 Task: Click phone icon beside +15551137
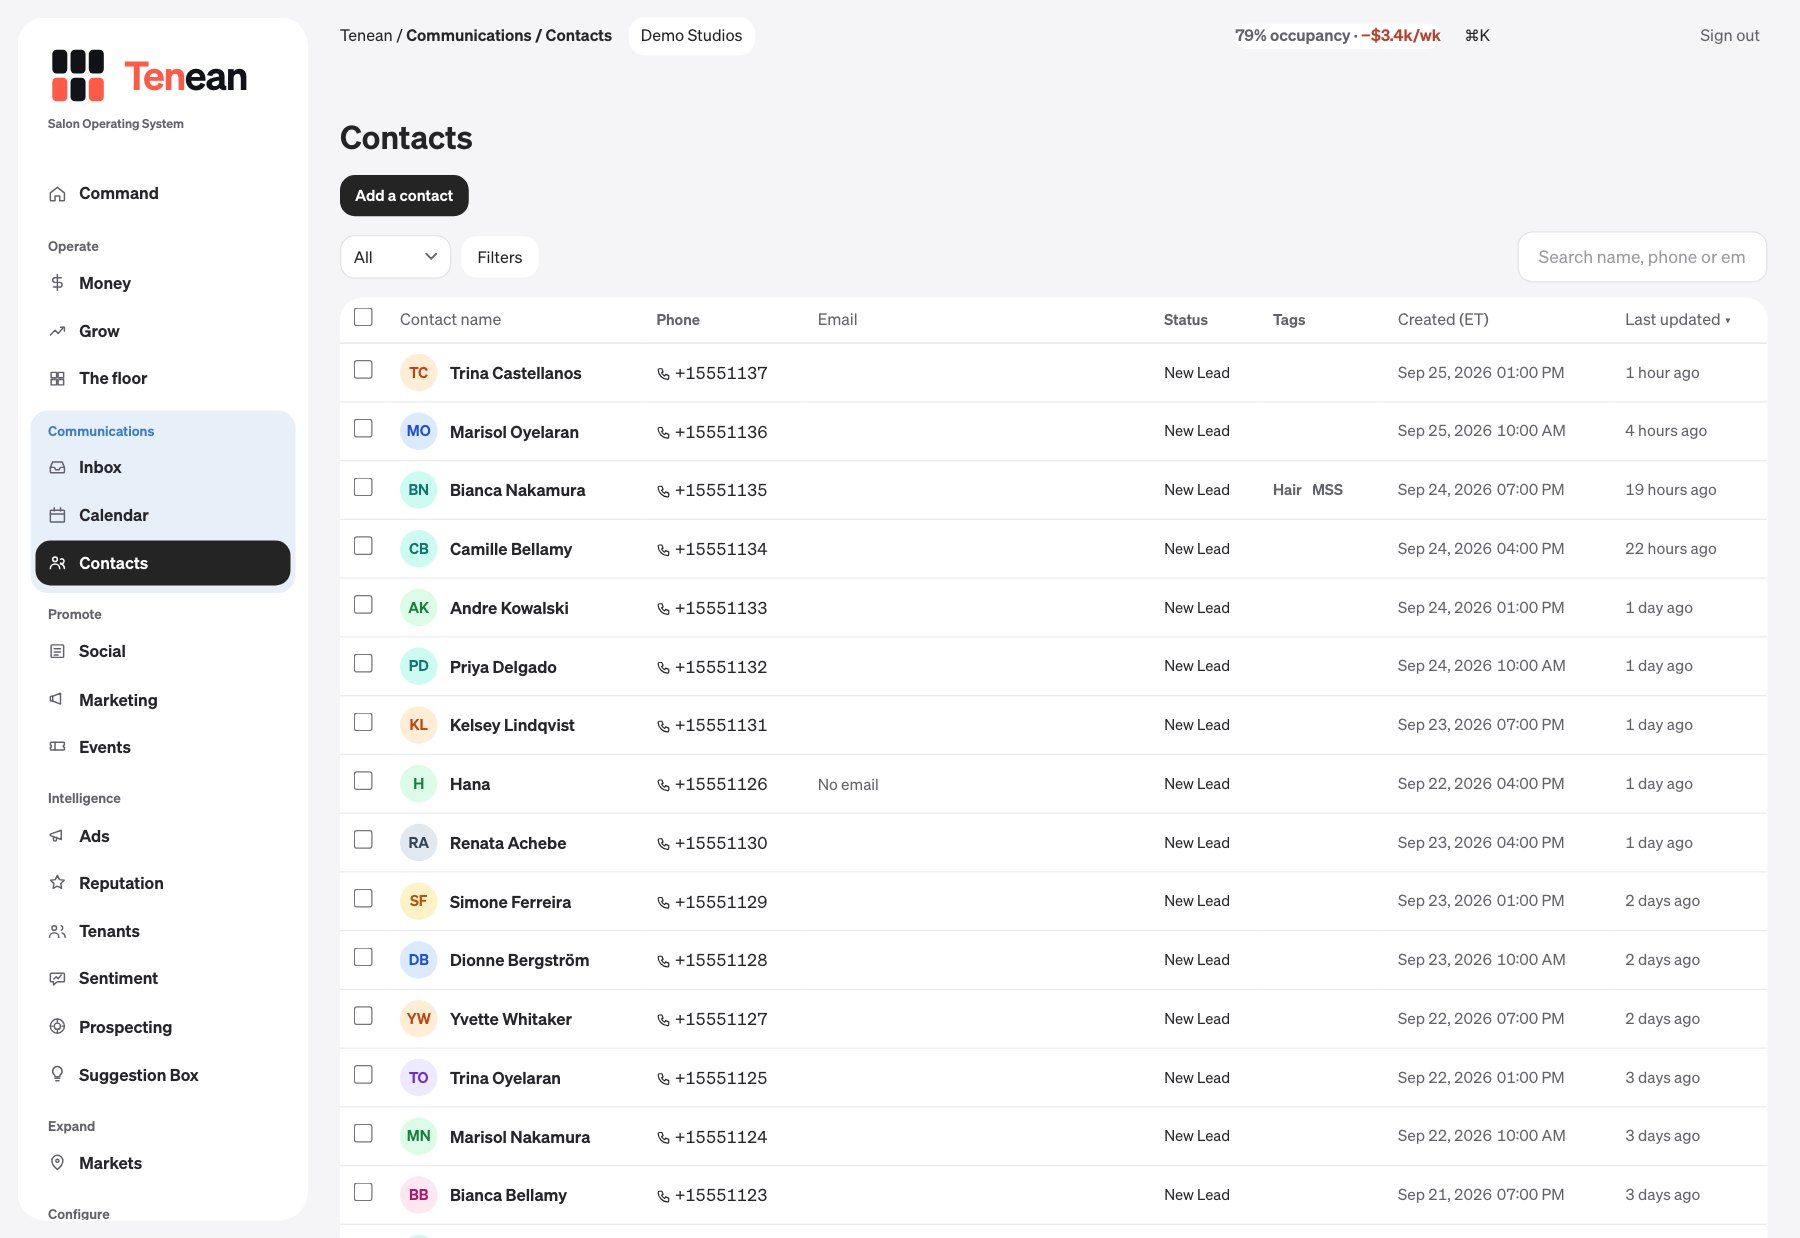coord(663,374)
